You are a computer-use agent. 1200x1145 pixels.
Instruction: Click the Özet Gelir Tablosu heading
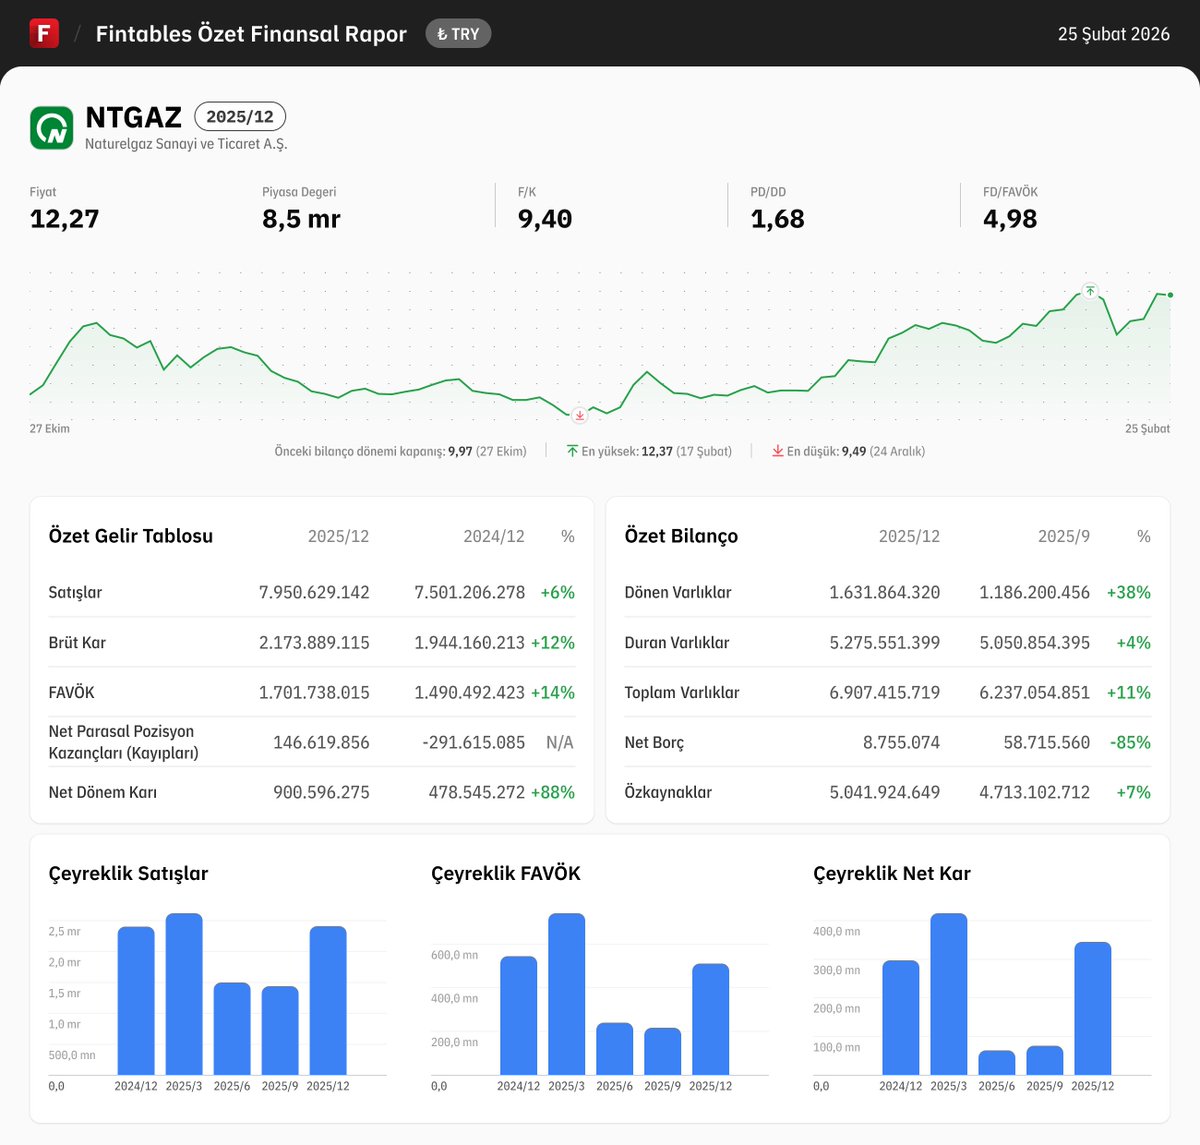click(131, 536)
